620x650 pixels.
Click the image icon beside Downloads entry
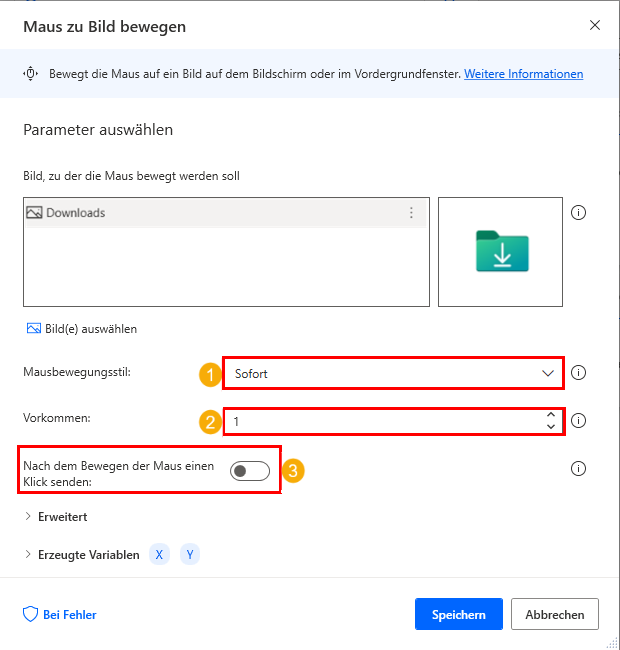34,213
